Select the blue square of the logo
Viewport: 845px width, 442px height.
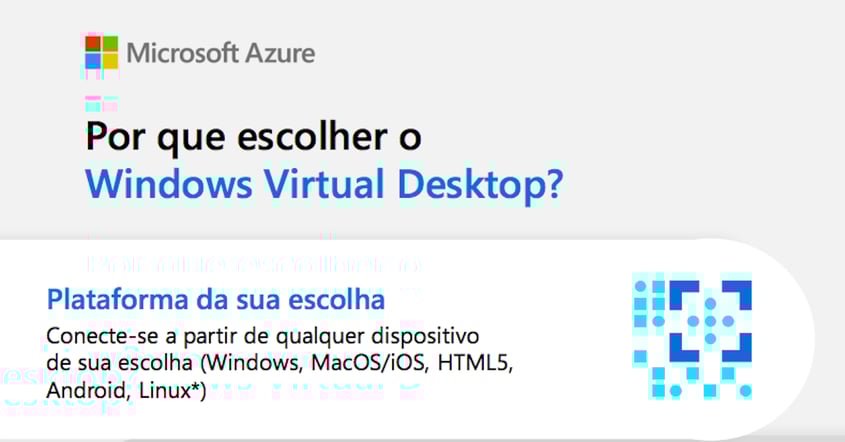93,61
